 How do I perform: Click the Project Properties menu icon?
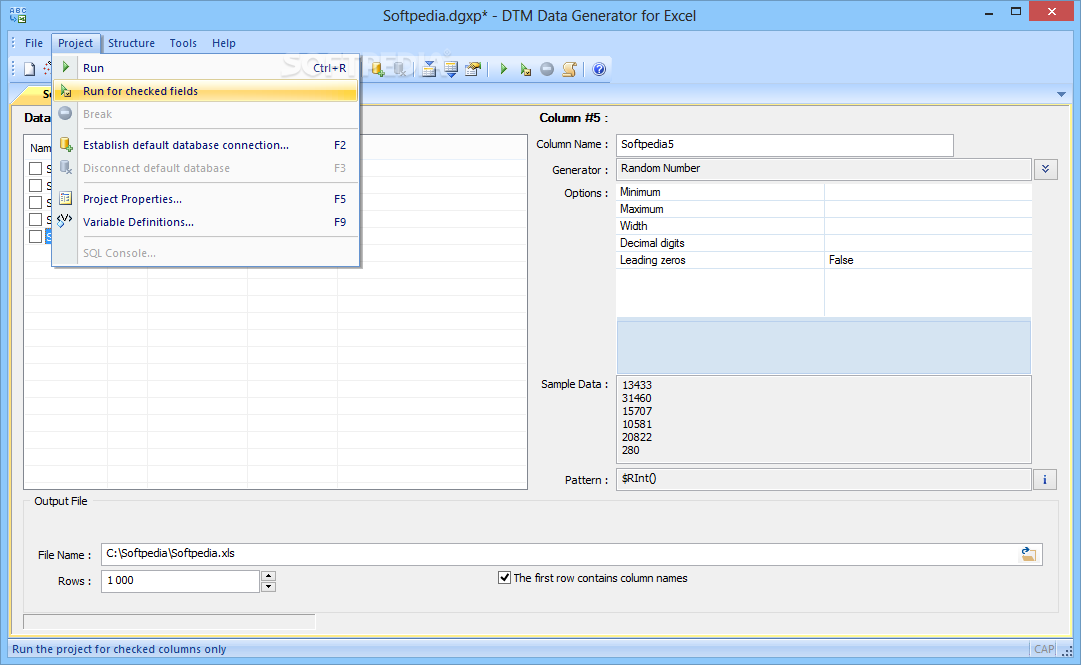[x=65, y=198]
